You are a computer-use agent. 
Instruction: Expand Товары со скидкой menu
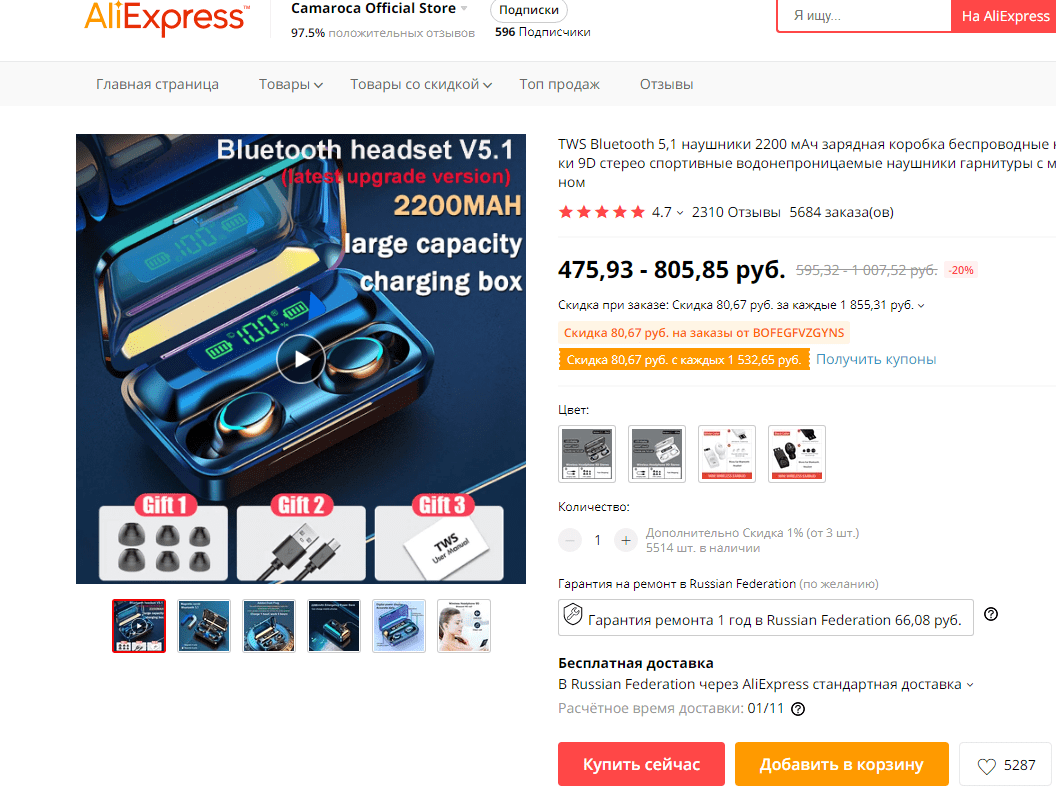click(421, 84)
